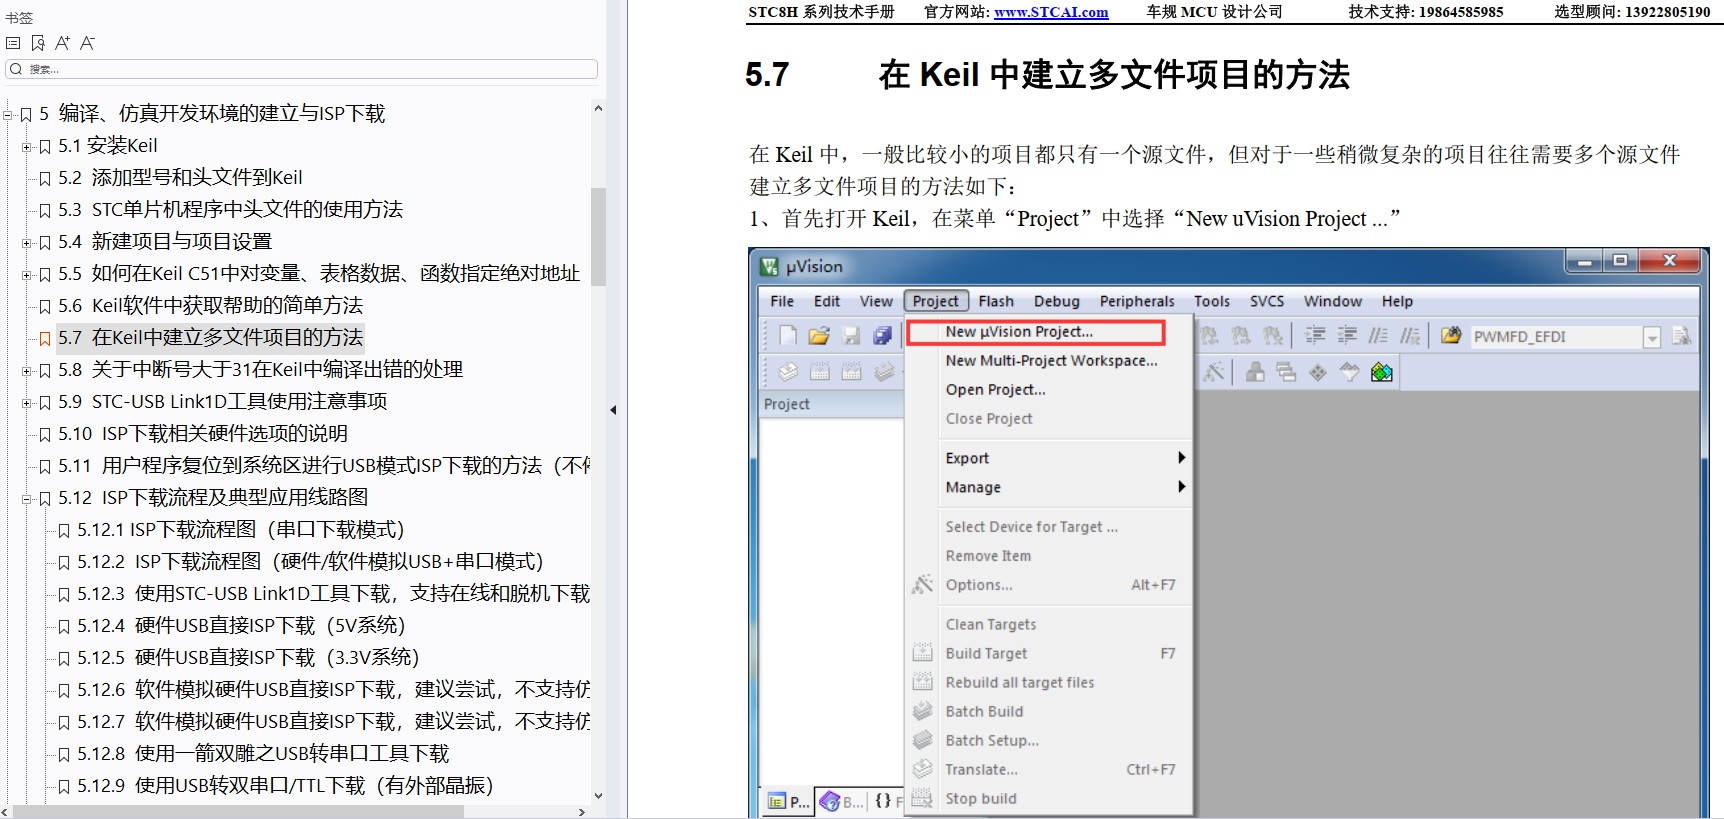Click bookmark panel vertical scrollbar thumb
Viewport: 1724px width, 819px height.
coord(599,237)
